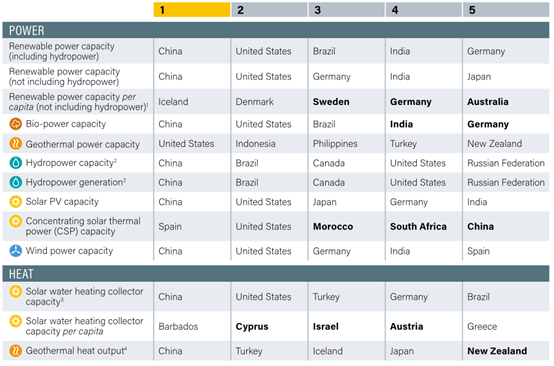Click bold Morocco in the CSP capacity row
Image resolution: width=554 pixels, height=366 pixels.
coord(333,226)
